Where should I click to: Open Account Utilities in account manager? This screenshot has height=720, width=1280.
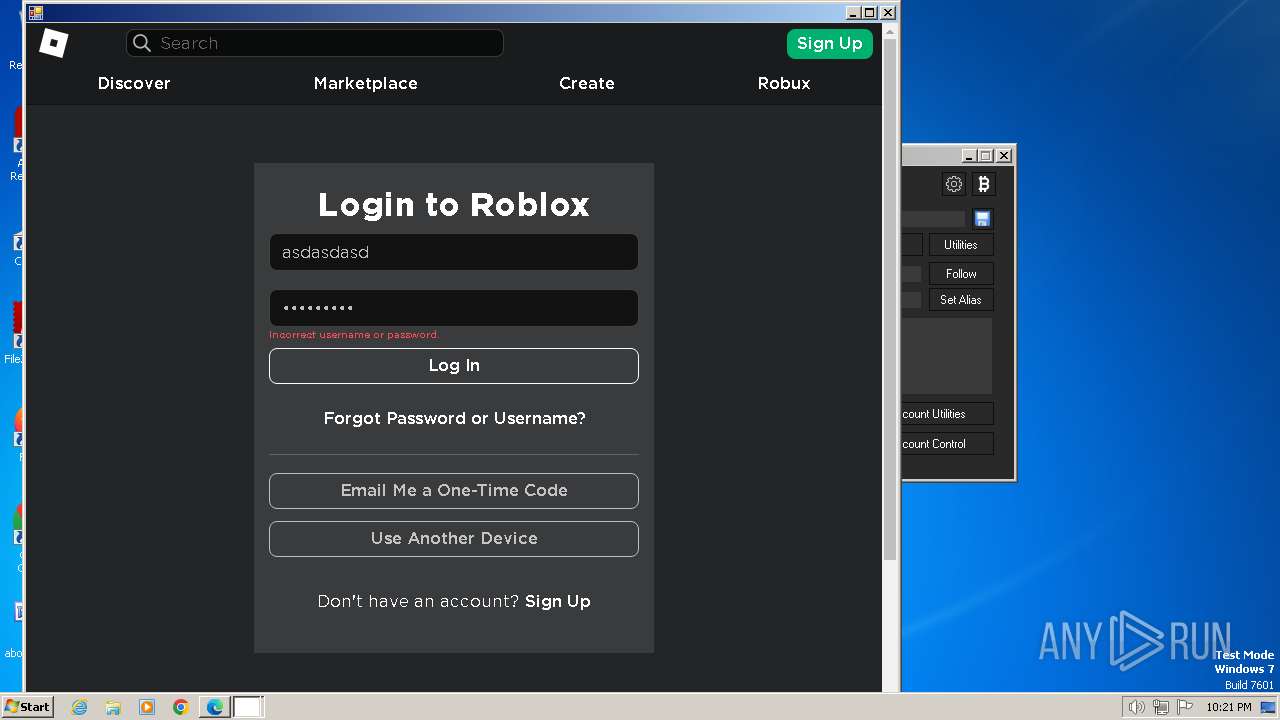[x=947, y=414]
